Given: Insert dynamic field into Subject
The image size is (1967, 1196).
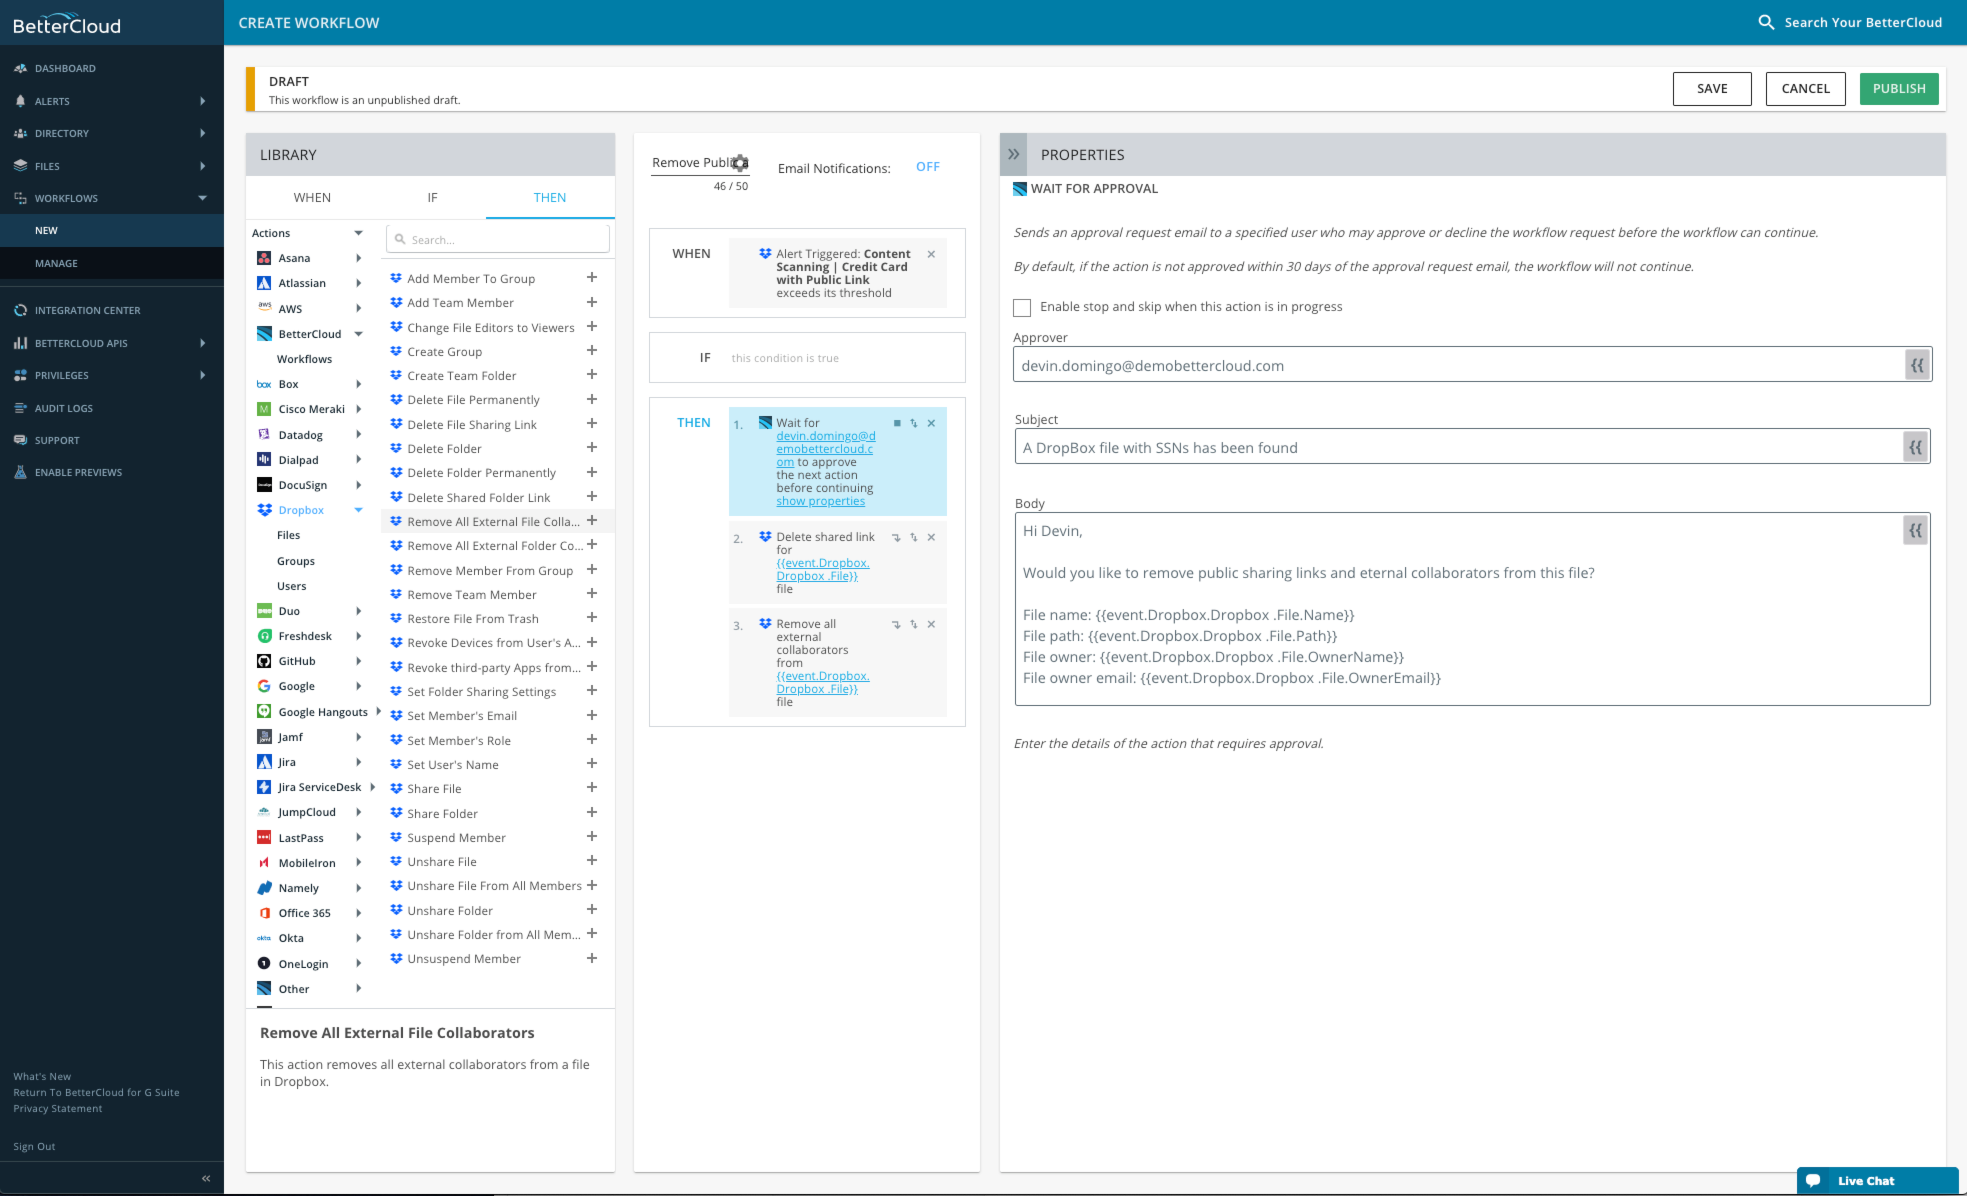Looking at the screenshot, I should pyautogui.click(x=1915, y=448).
